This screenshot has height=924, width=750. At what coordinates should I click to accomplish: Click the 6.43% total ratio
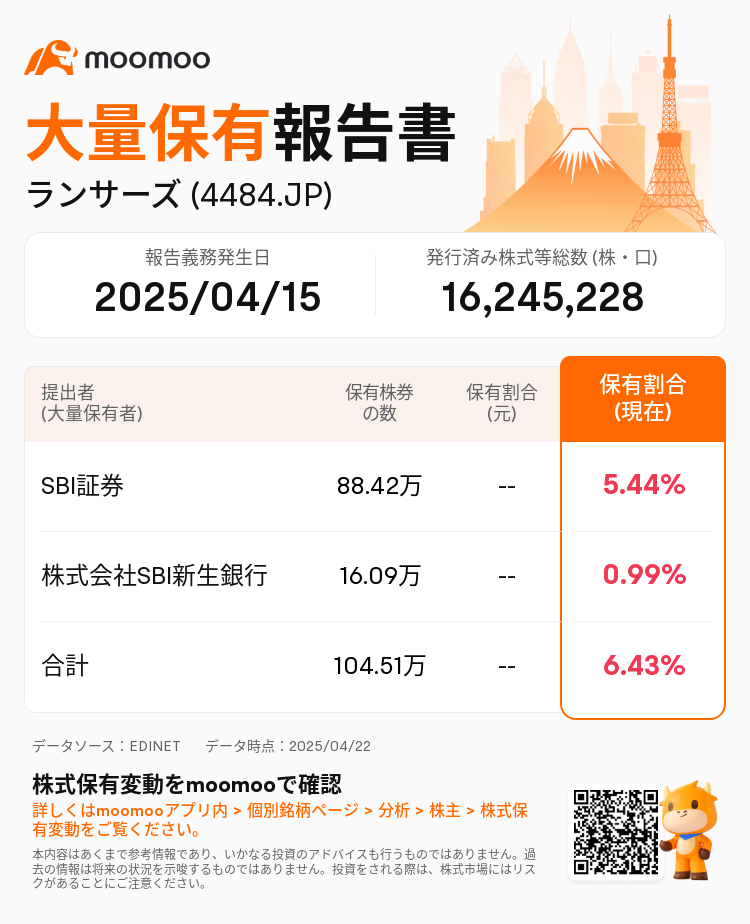(x=644, y=665)
